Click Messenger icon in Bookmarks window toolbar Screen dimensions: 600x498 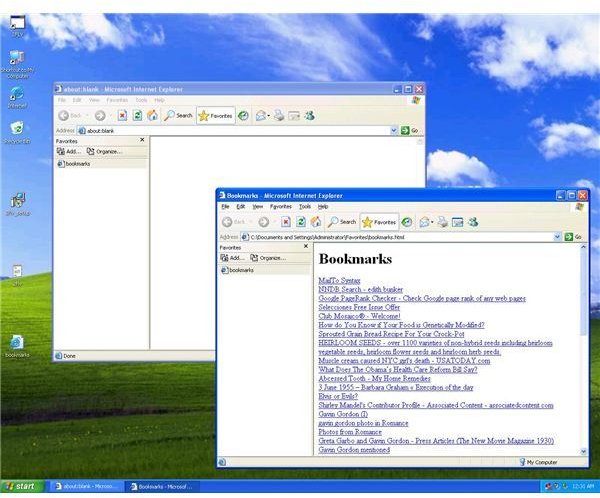[x=473, y=222]
